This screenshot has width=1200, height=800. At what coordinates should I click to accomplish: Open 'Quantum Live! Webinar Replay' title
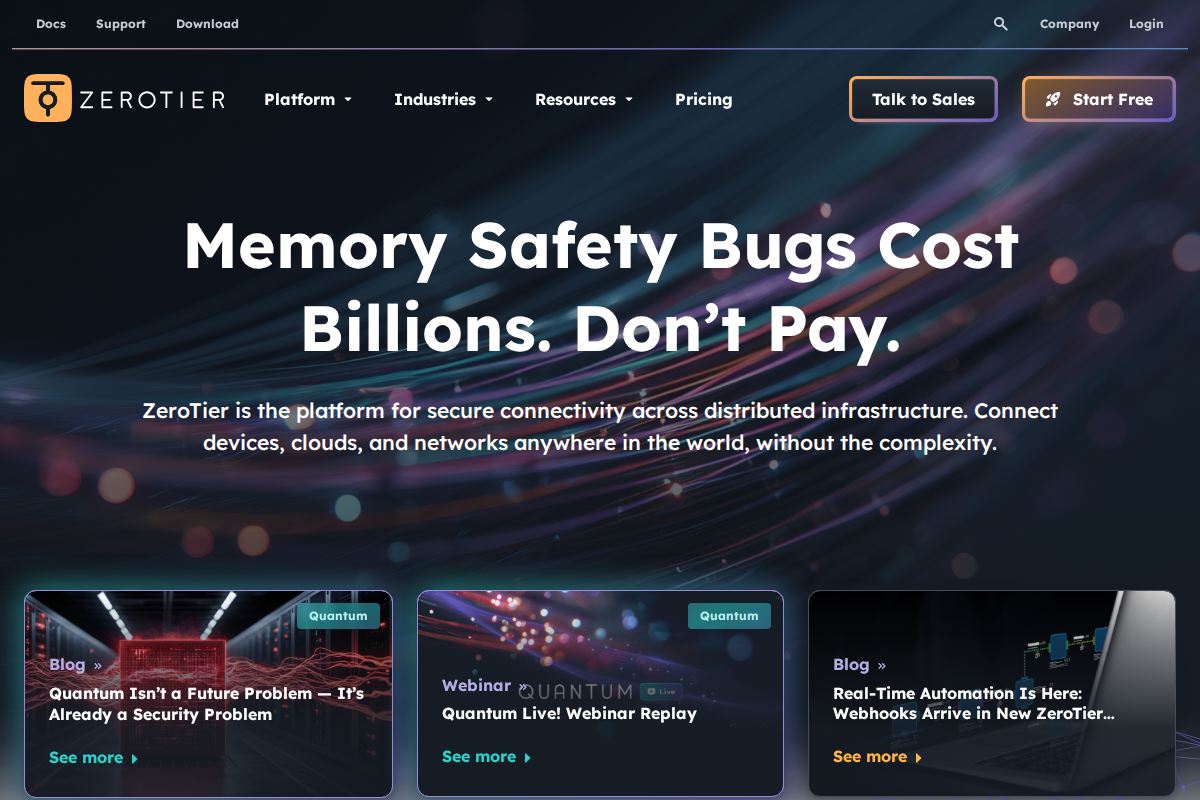click(569, 714)
